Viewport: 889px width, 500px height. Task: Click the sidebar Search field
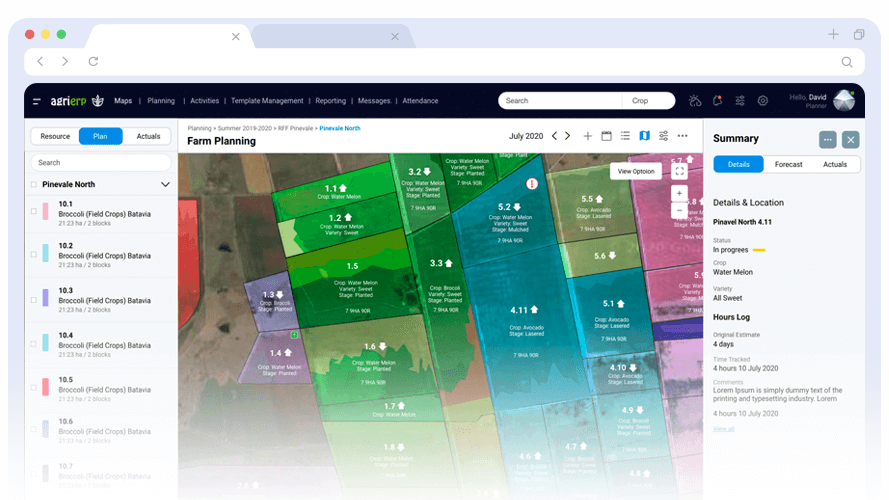point(100,162)
